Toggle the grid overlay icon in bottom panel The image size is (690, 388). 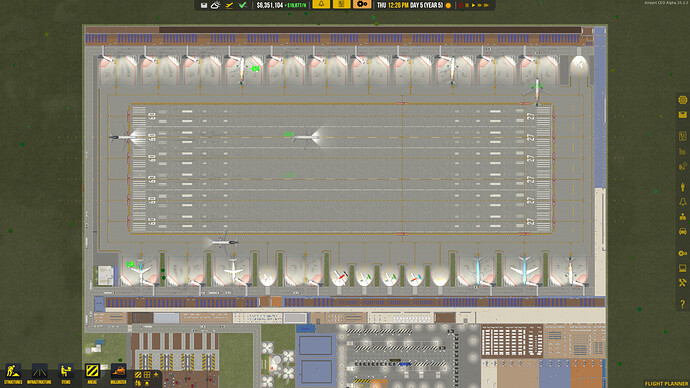click(147, 375)
